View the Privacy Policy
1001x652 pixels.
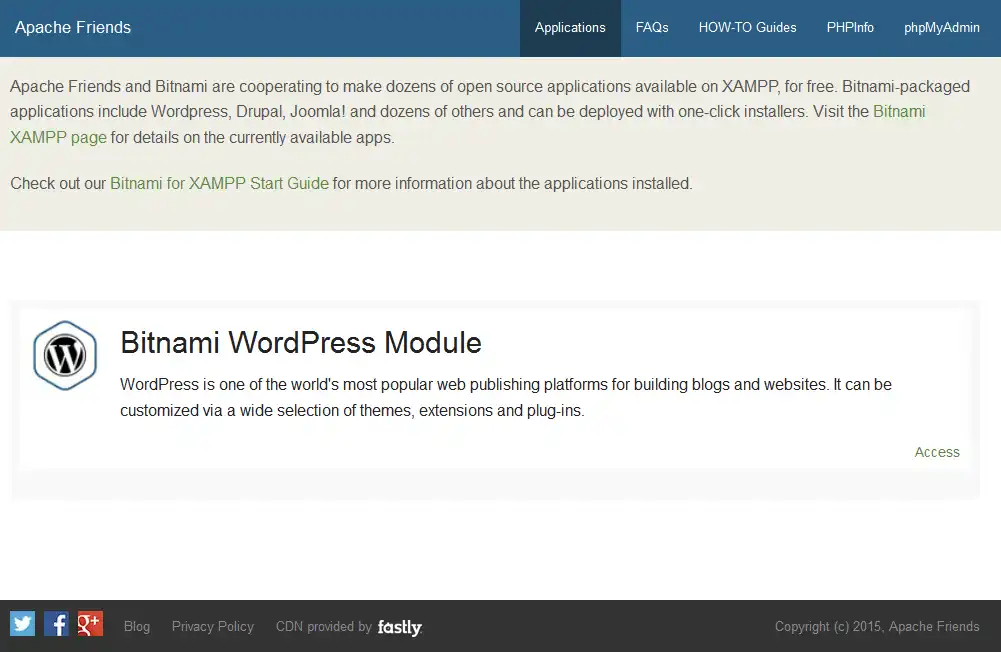(212, 626)
